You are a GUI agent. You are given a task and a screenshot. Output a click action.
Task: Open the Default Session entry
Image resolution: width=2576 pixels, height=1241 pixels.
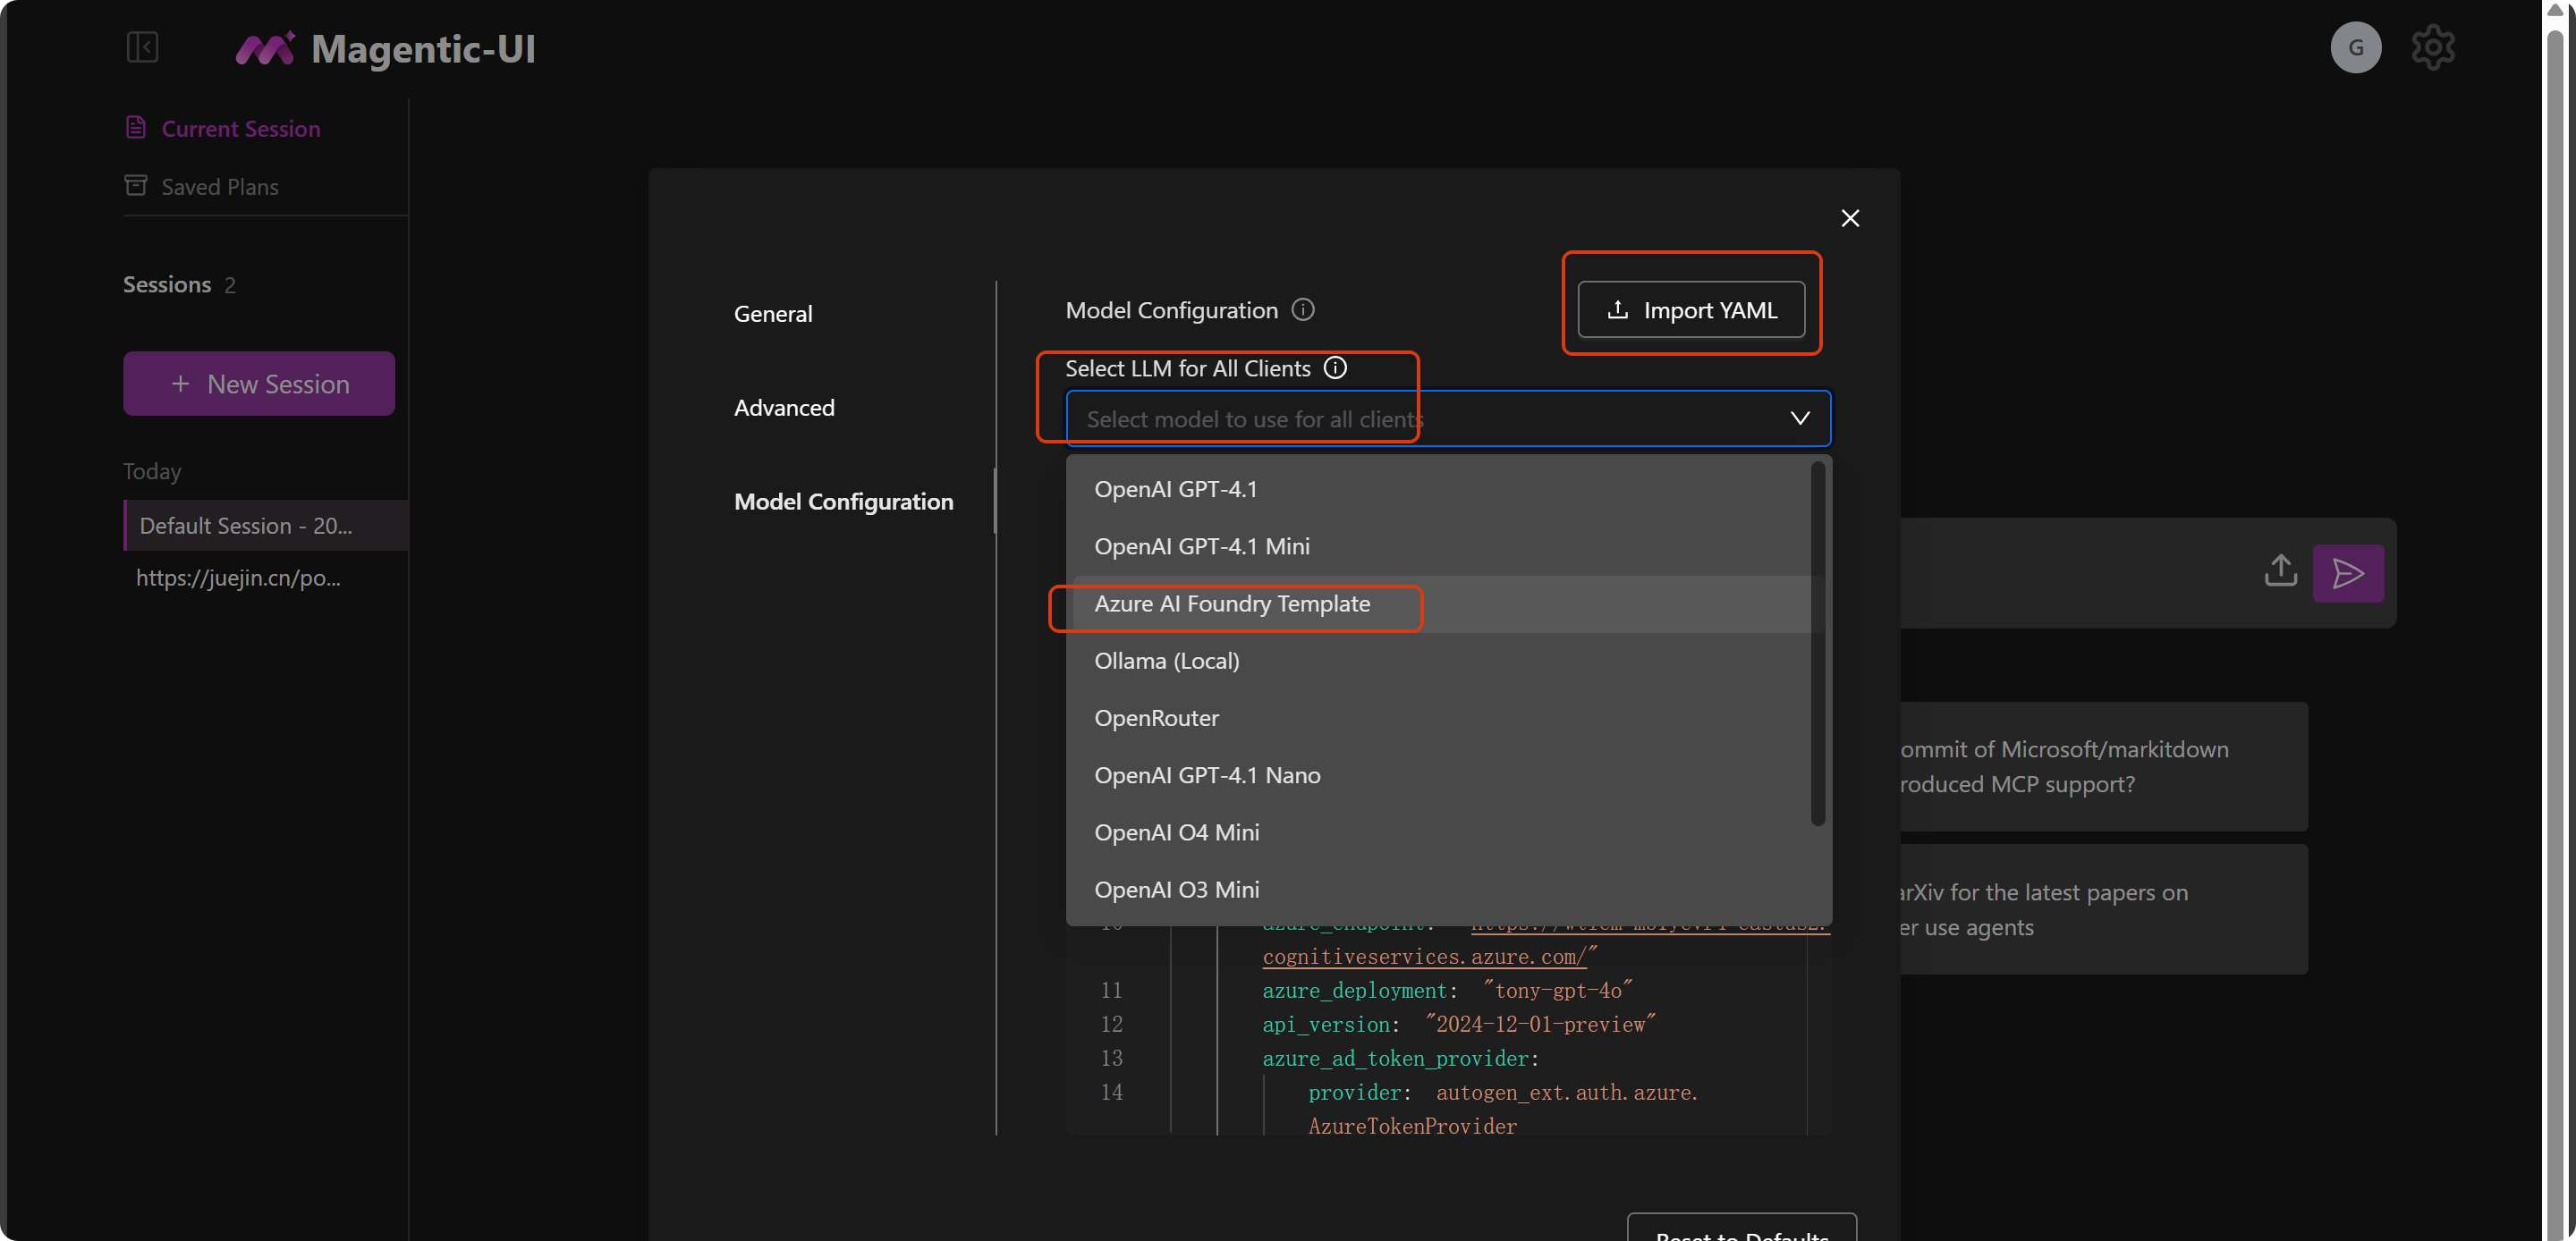[245, 526]
